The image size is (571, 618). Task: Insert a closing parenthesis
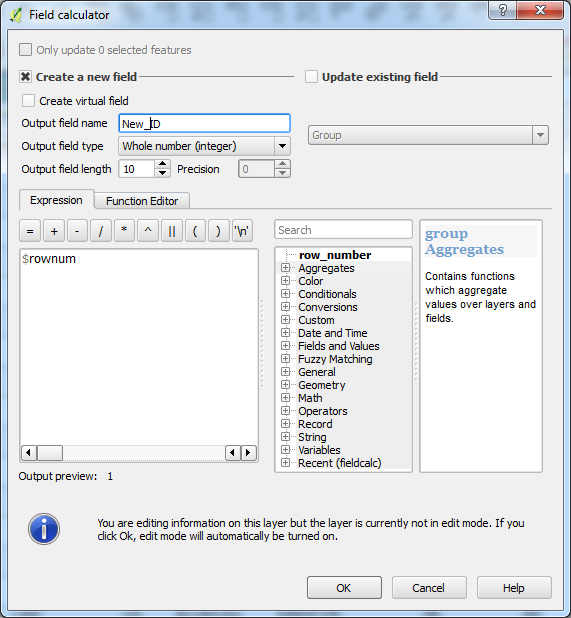tap(218, 231)
